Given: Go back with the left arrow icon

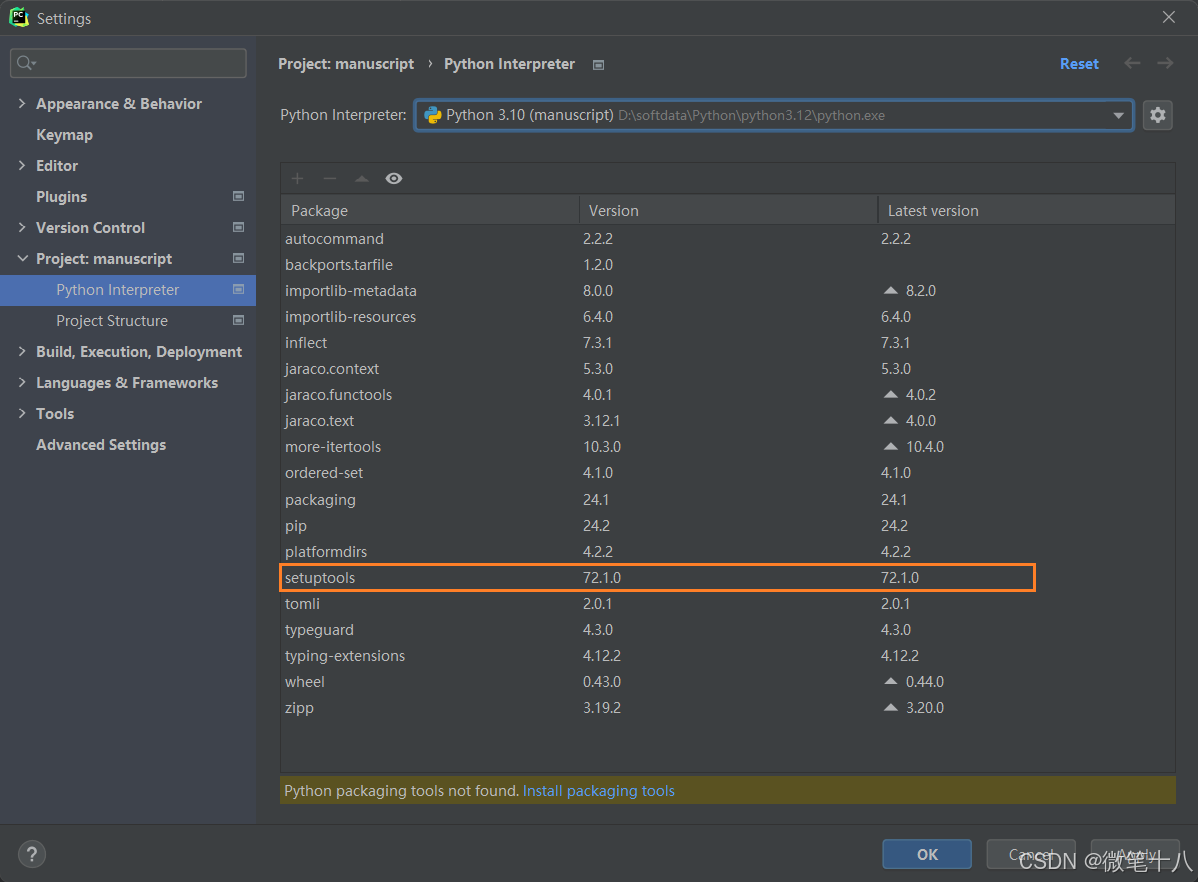Looking at the screenshot, I should 1132,63.
